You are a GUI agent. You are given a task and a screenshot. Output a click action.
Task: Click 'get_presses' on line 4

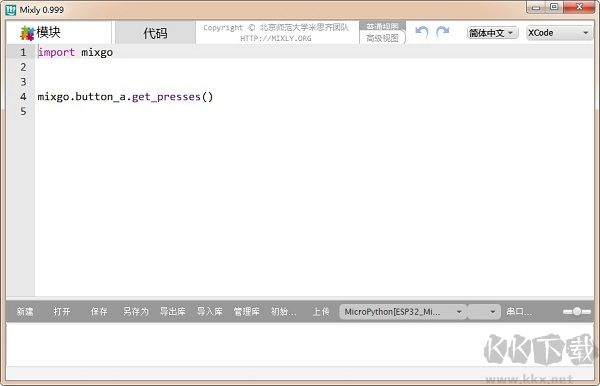166,97
